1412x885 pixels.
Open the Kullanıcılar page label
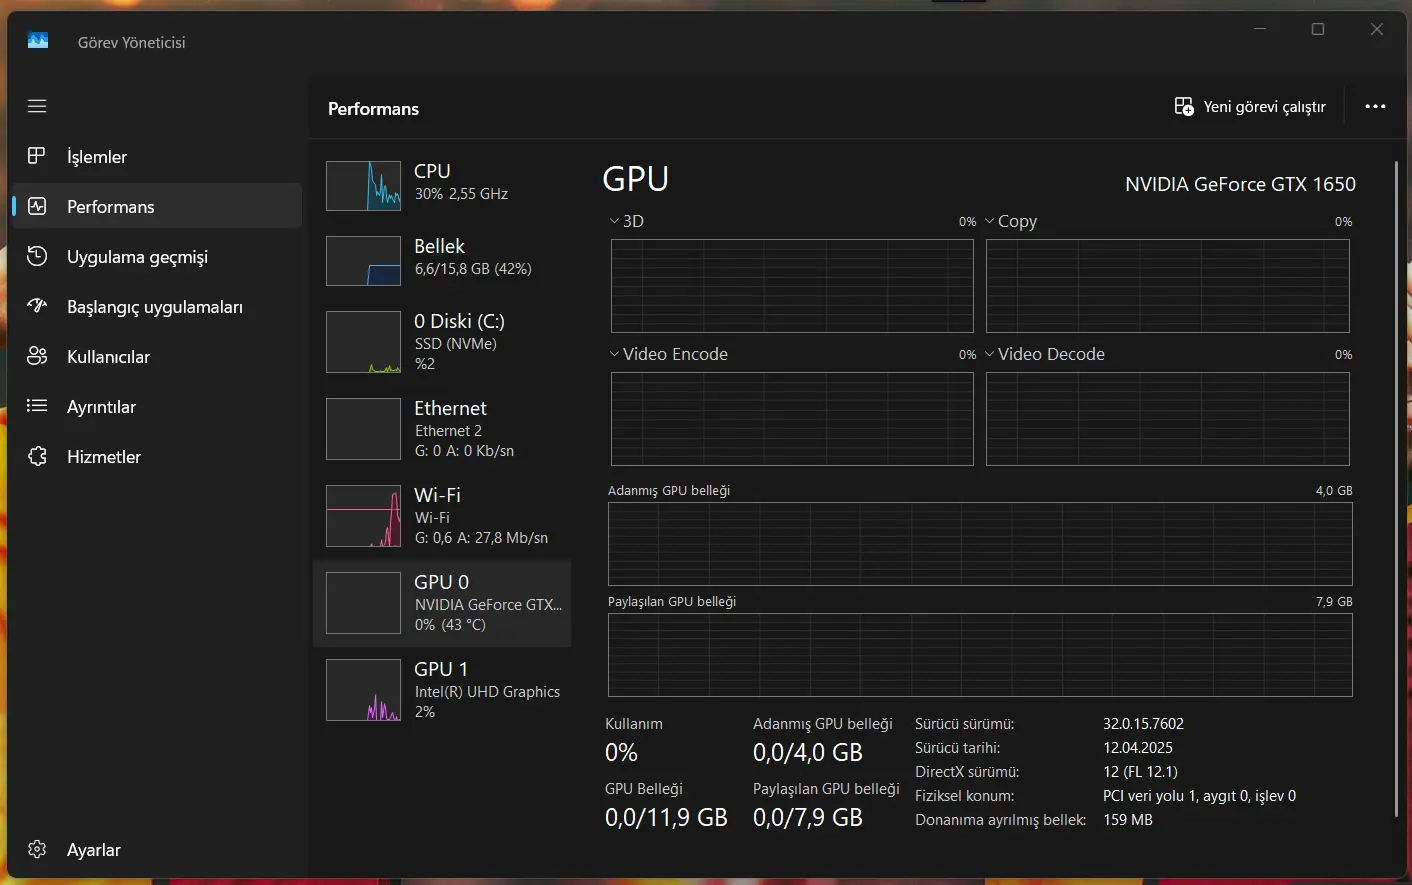pos(108,357)
